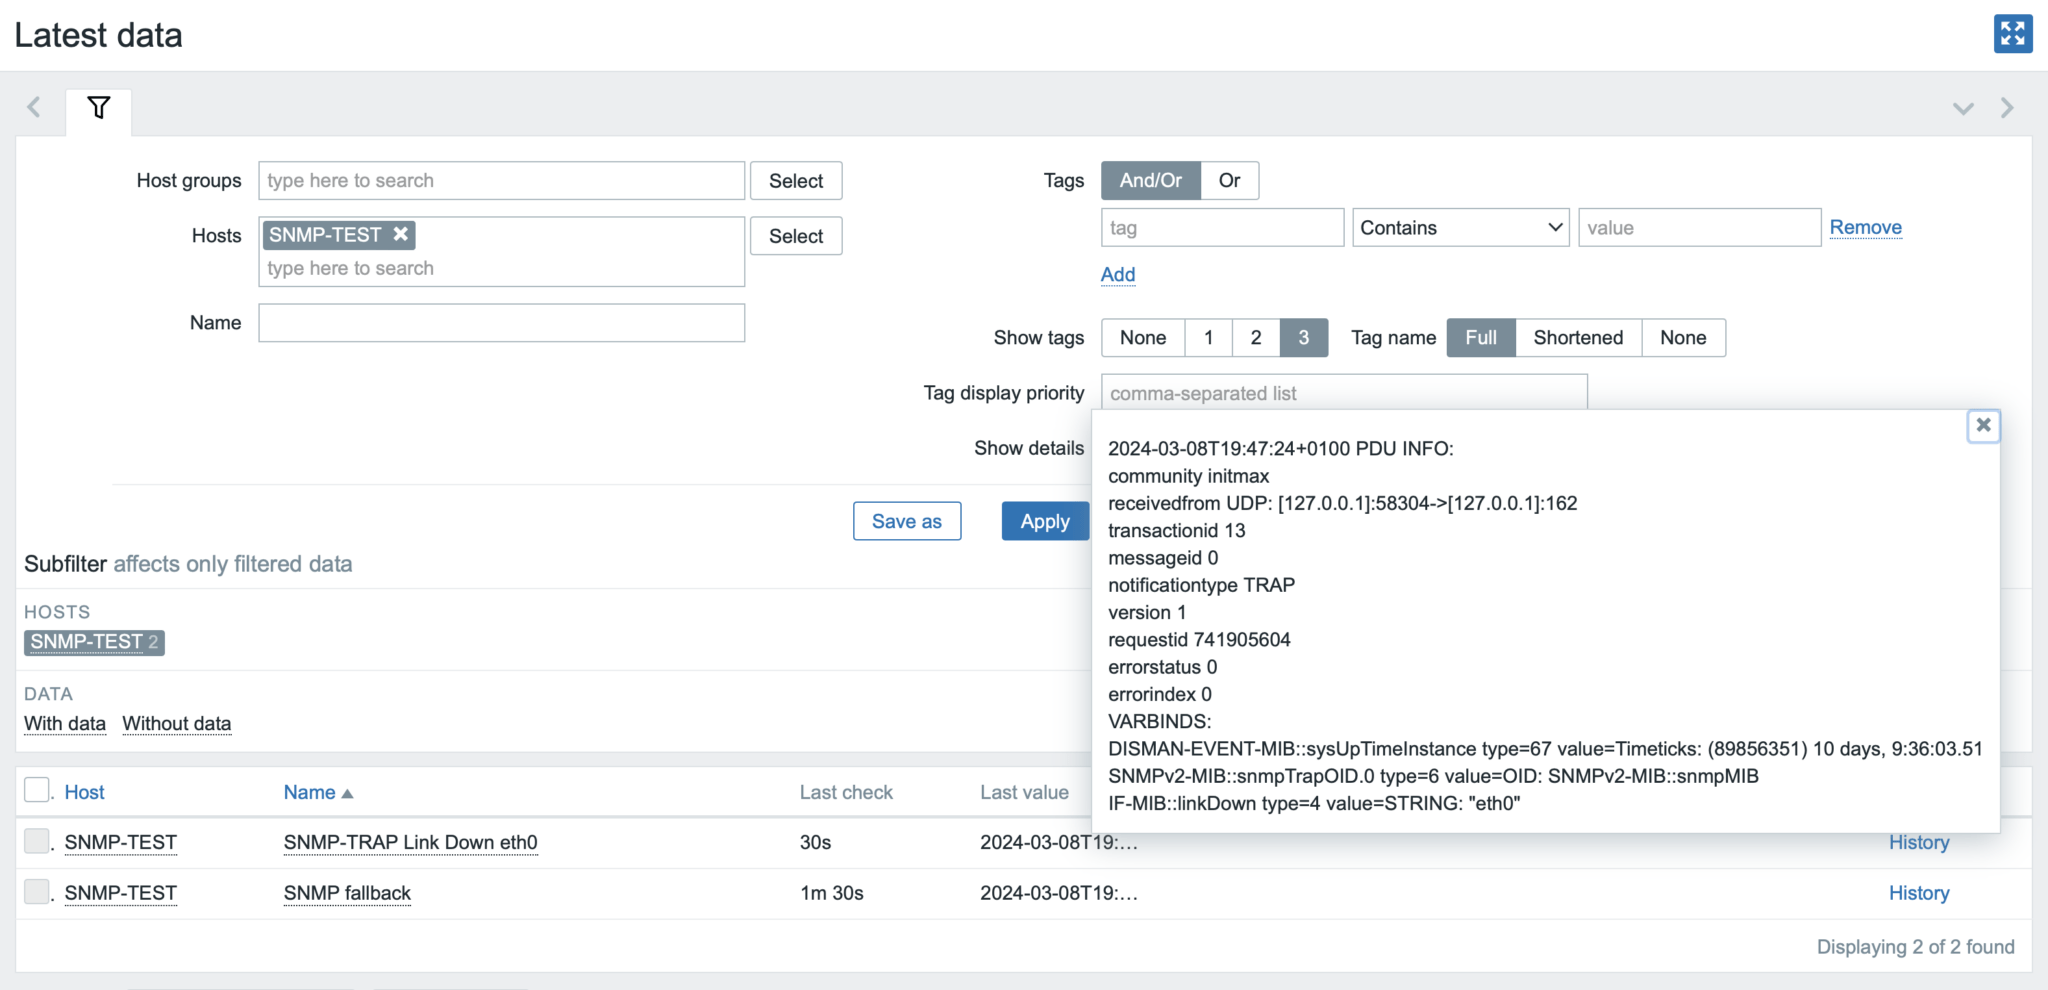Apply the current filter settings
This screenshot has height=990, width=2048.
[1044, 520]
